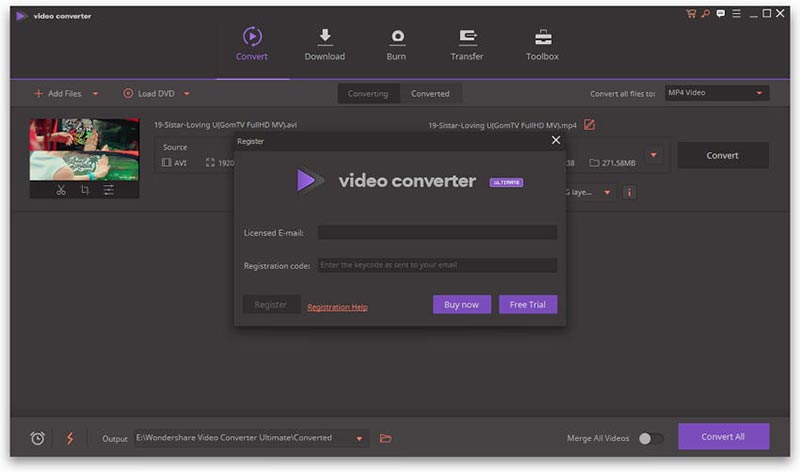Click the scissors trim icon under the thumbnail
The height and width of the screenshot is (472, 800).
pyautogui.click(x=61, y=190)
